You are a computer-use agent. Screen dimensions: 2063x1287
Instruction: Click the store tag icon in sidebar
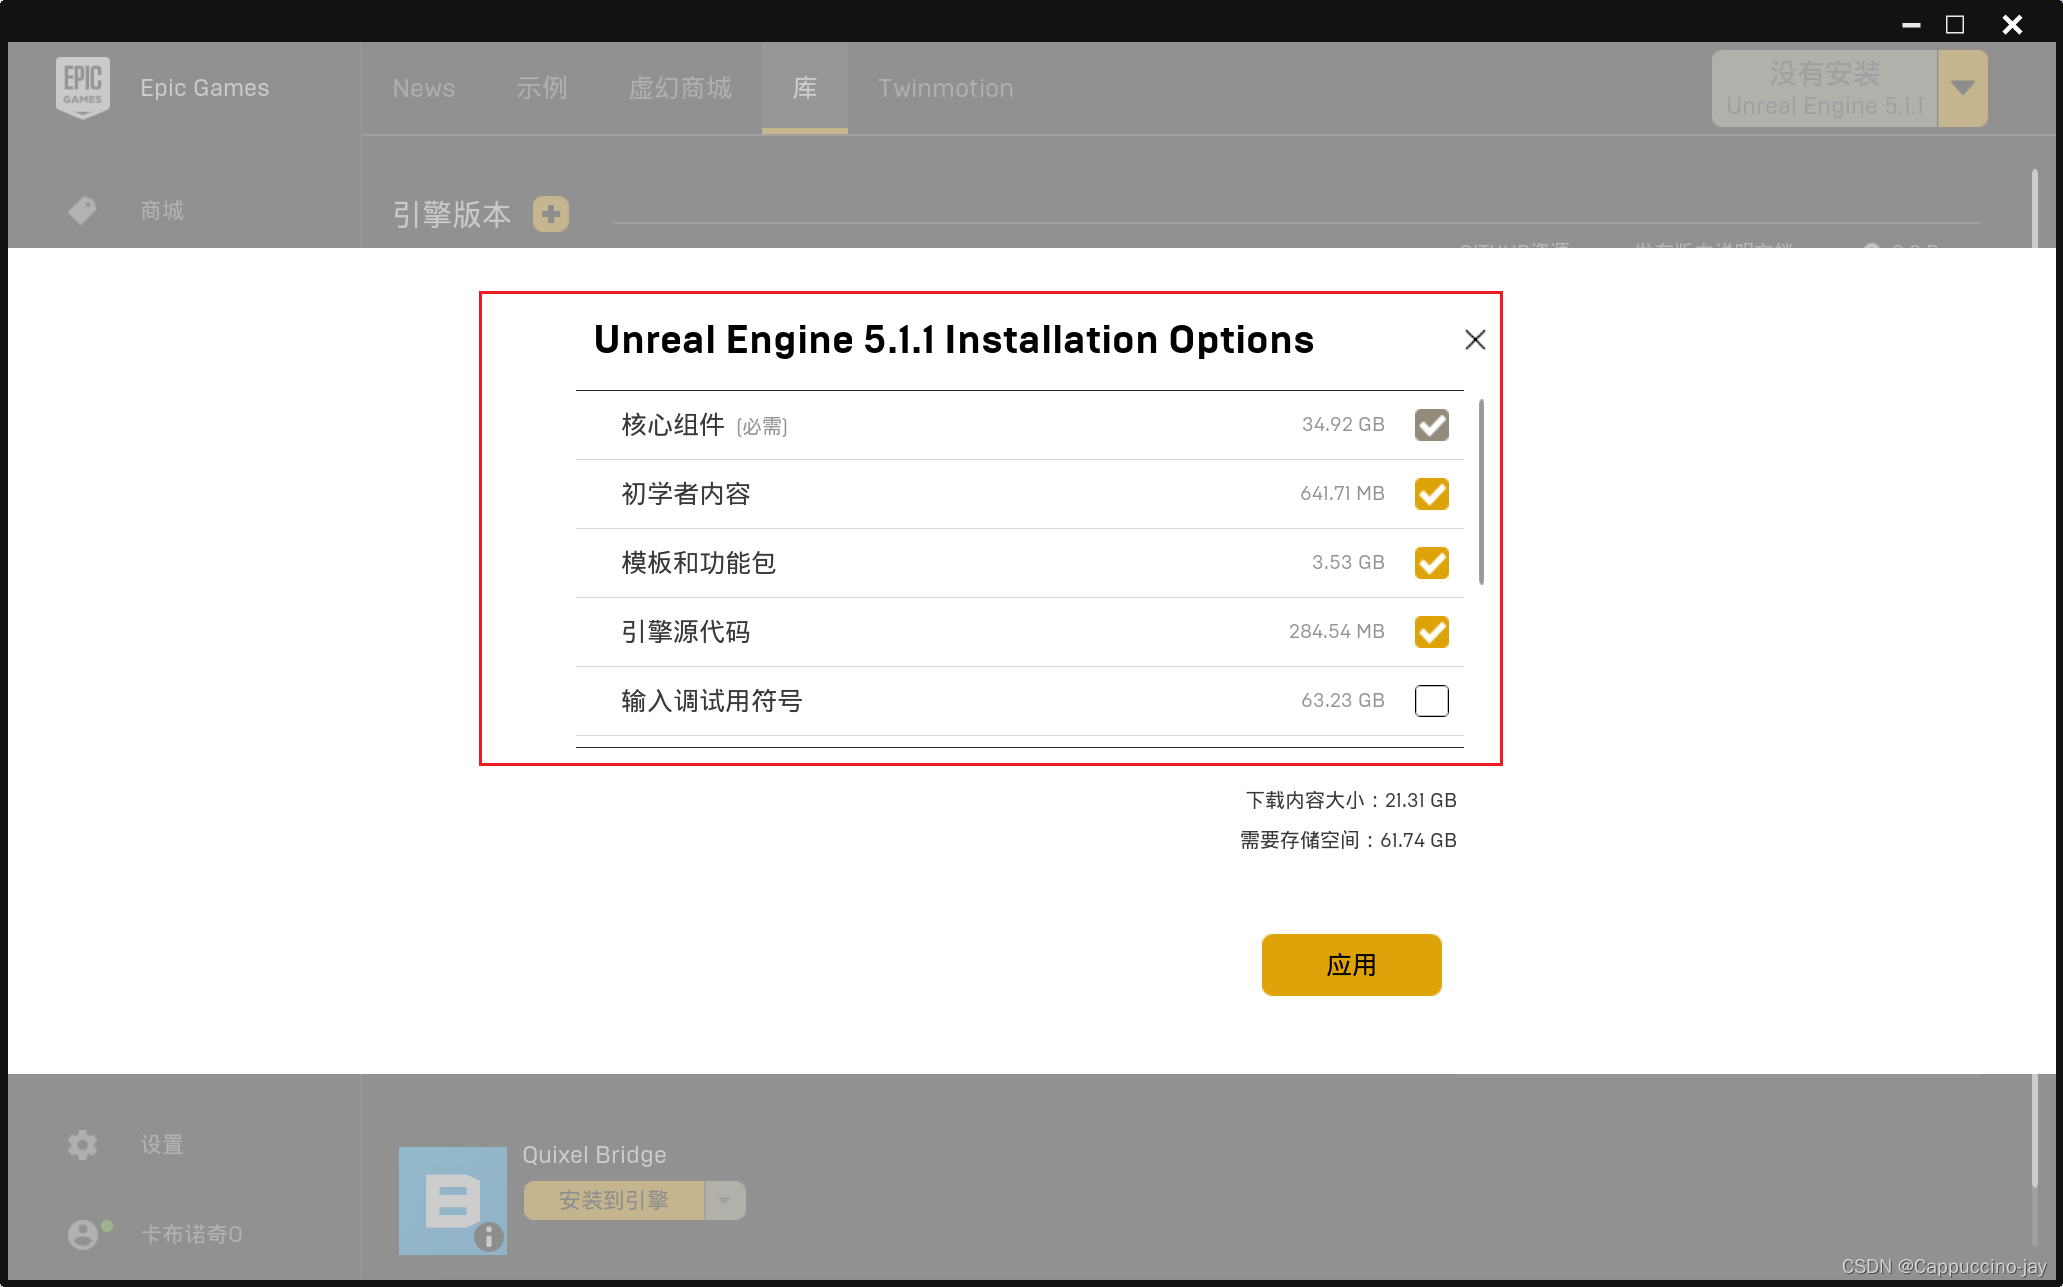point(82,210)
